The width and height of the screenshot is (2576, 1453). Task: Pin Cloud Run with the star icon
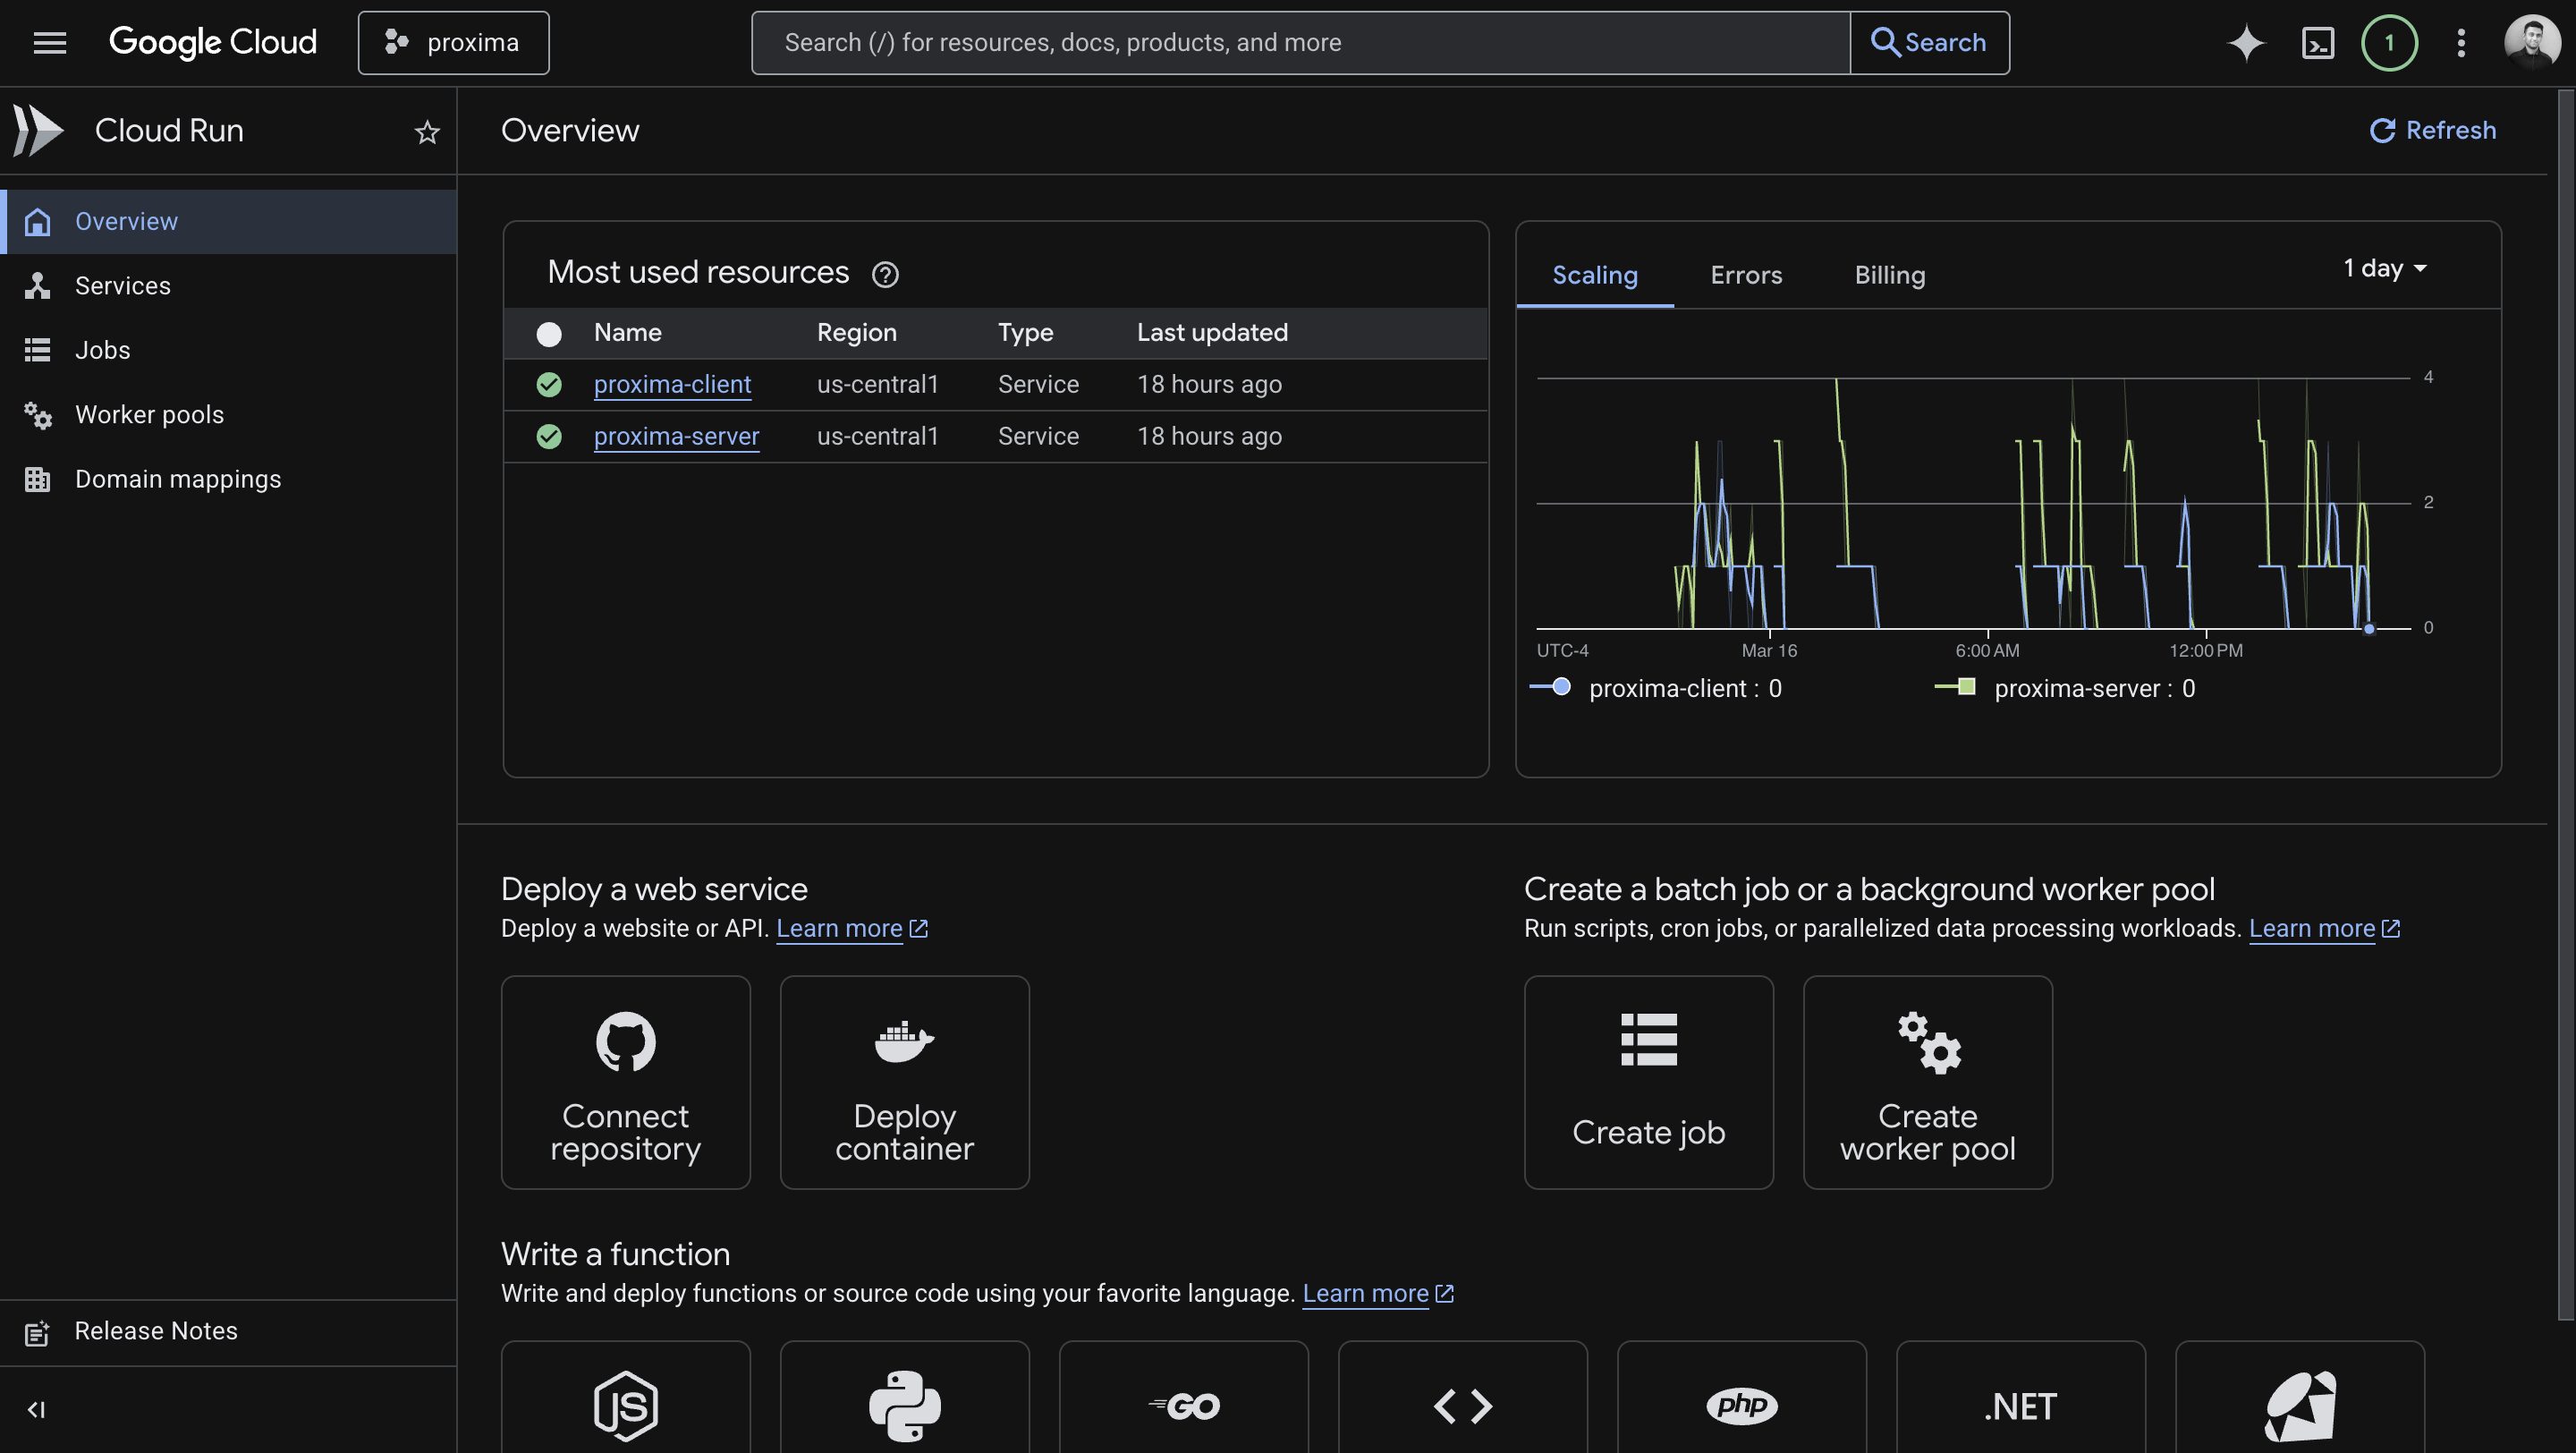427,132
